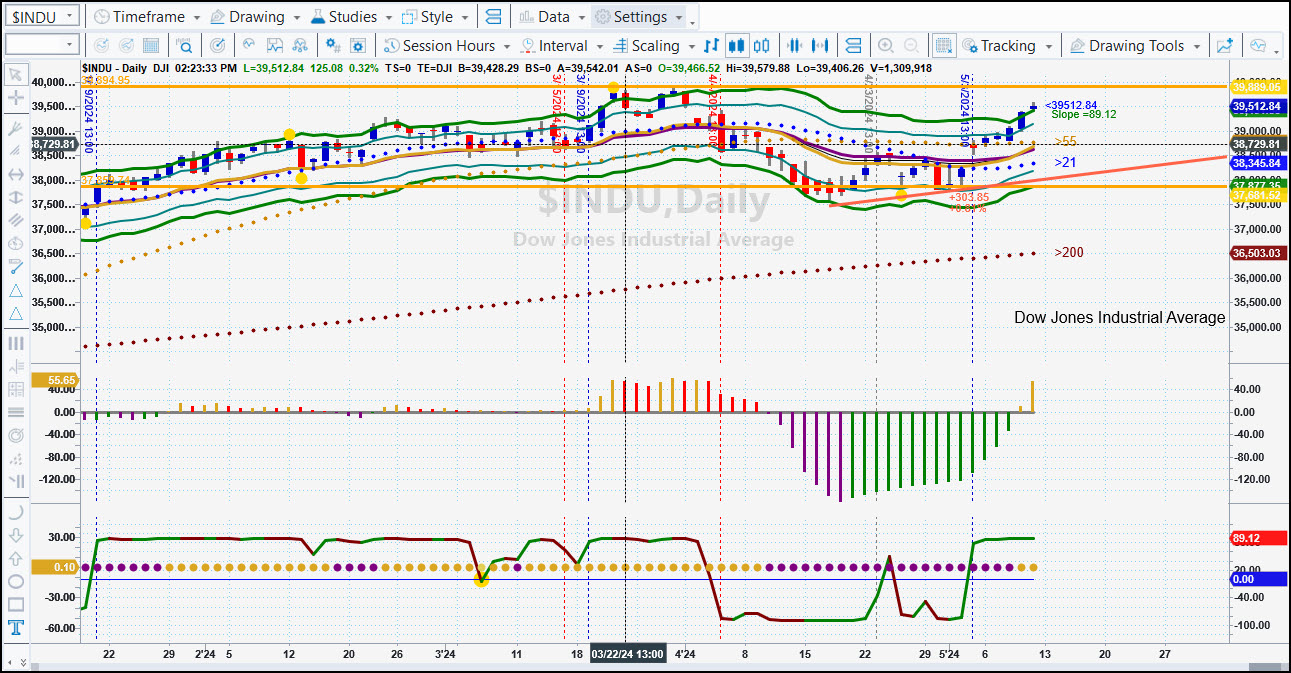Open the boxed gear properties icon
Viewport: 1291px width, 673px height.
click(357, 46)
